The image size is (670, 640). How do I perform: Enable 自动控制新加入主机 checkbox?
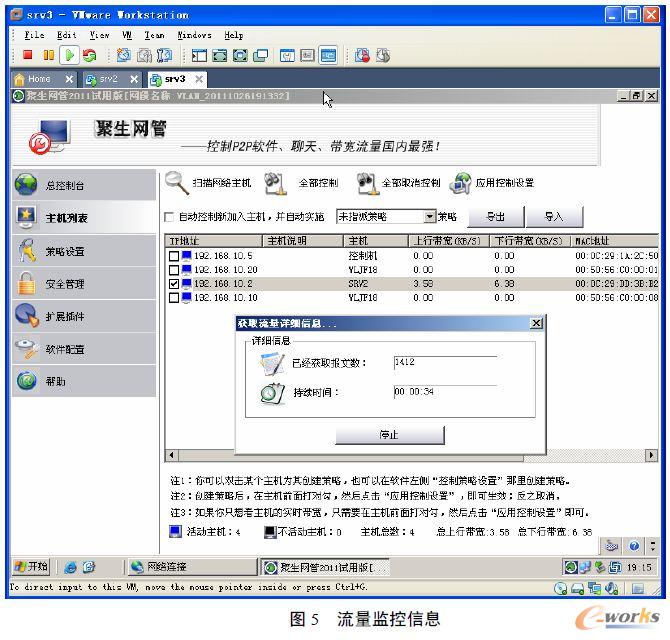(169, 217)
